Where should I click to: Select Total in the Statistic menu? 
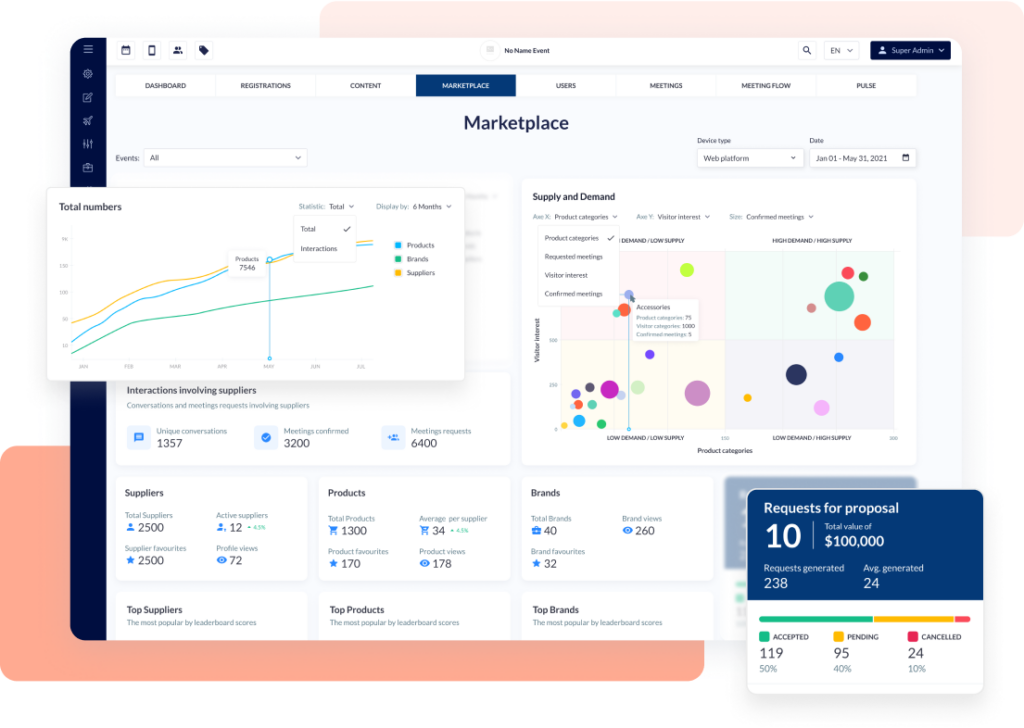pyautogui.click(x=325, y=229)
